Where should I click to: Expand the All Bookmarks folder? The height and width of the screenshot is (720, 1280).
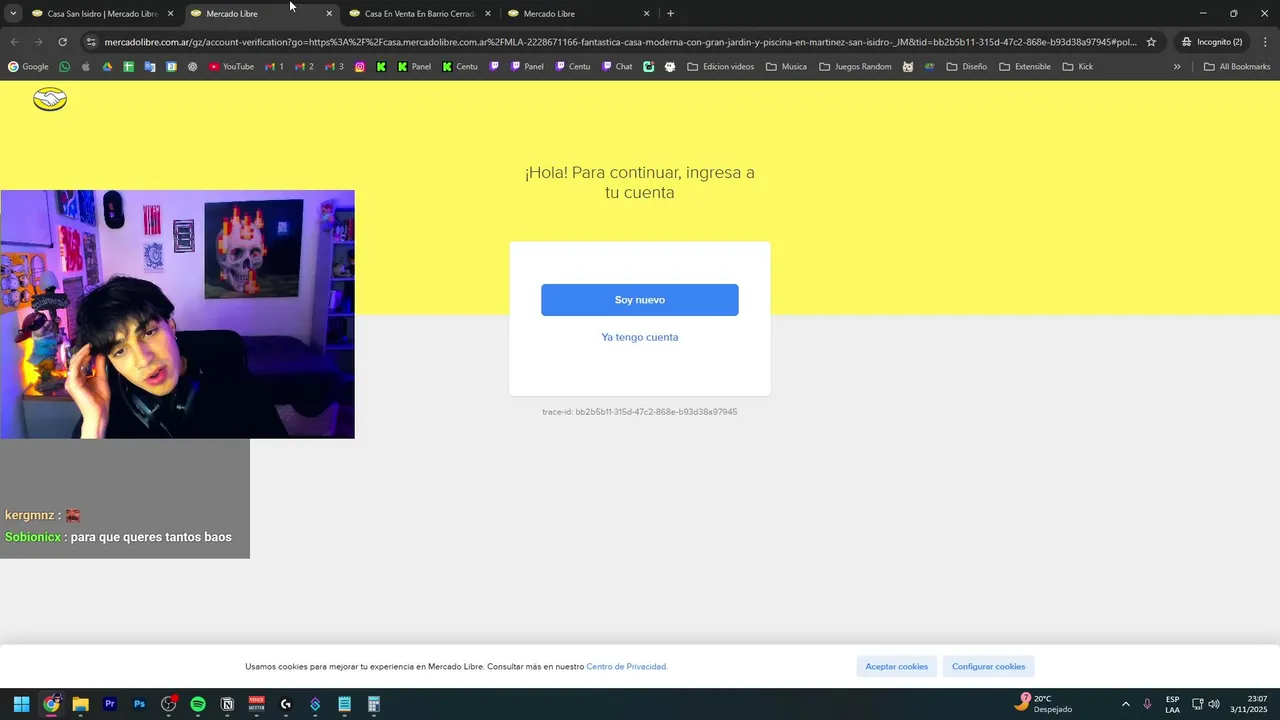(x=1237, y=67)
